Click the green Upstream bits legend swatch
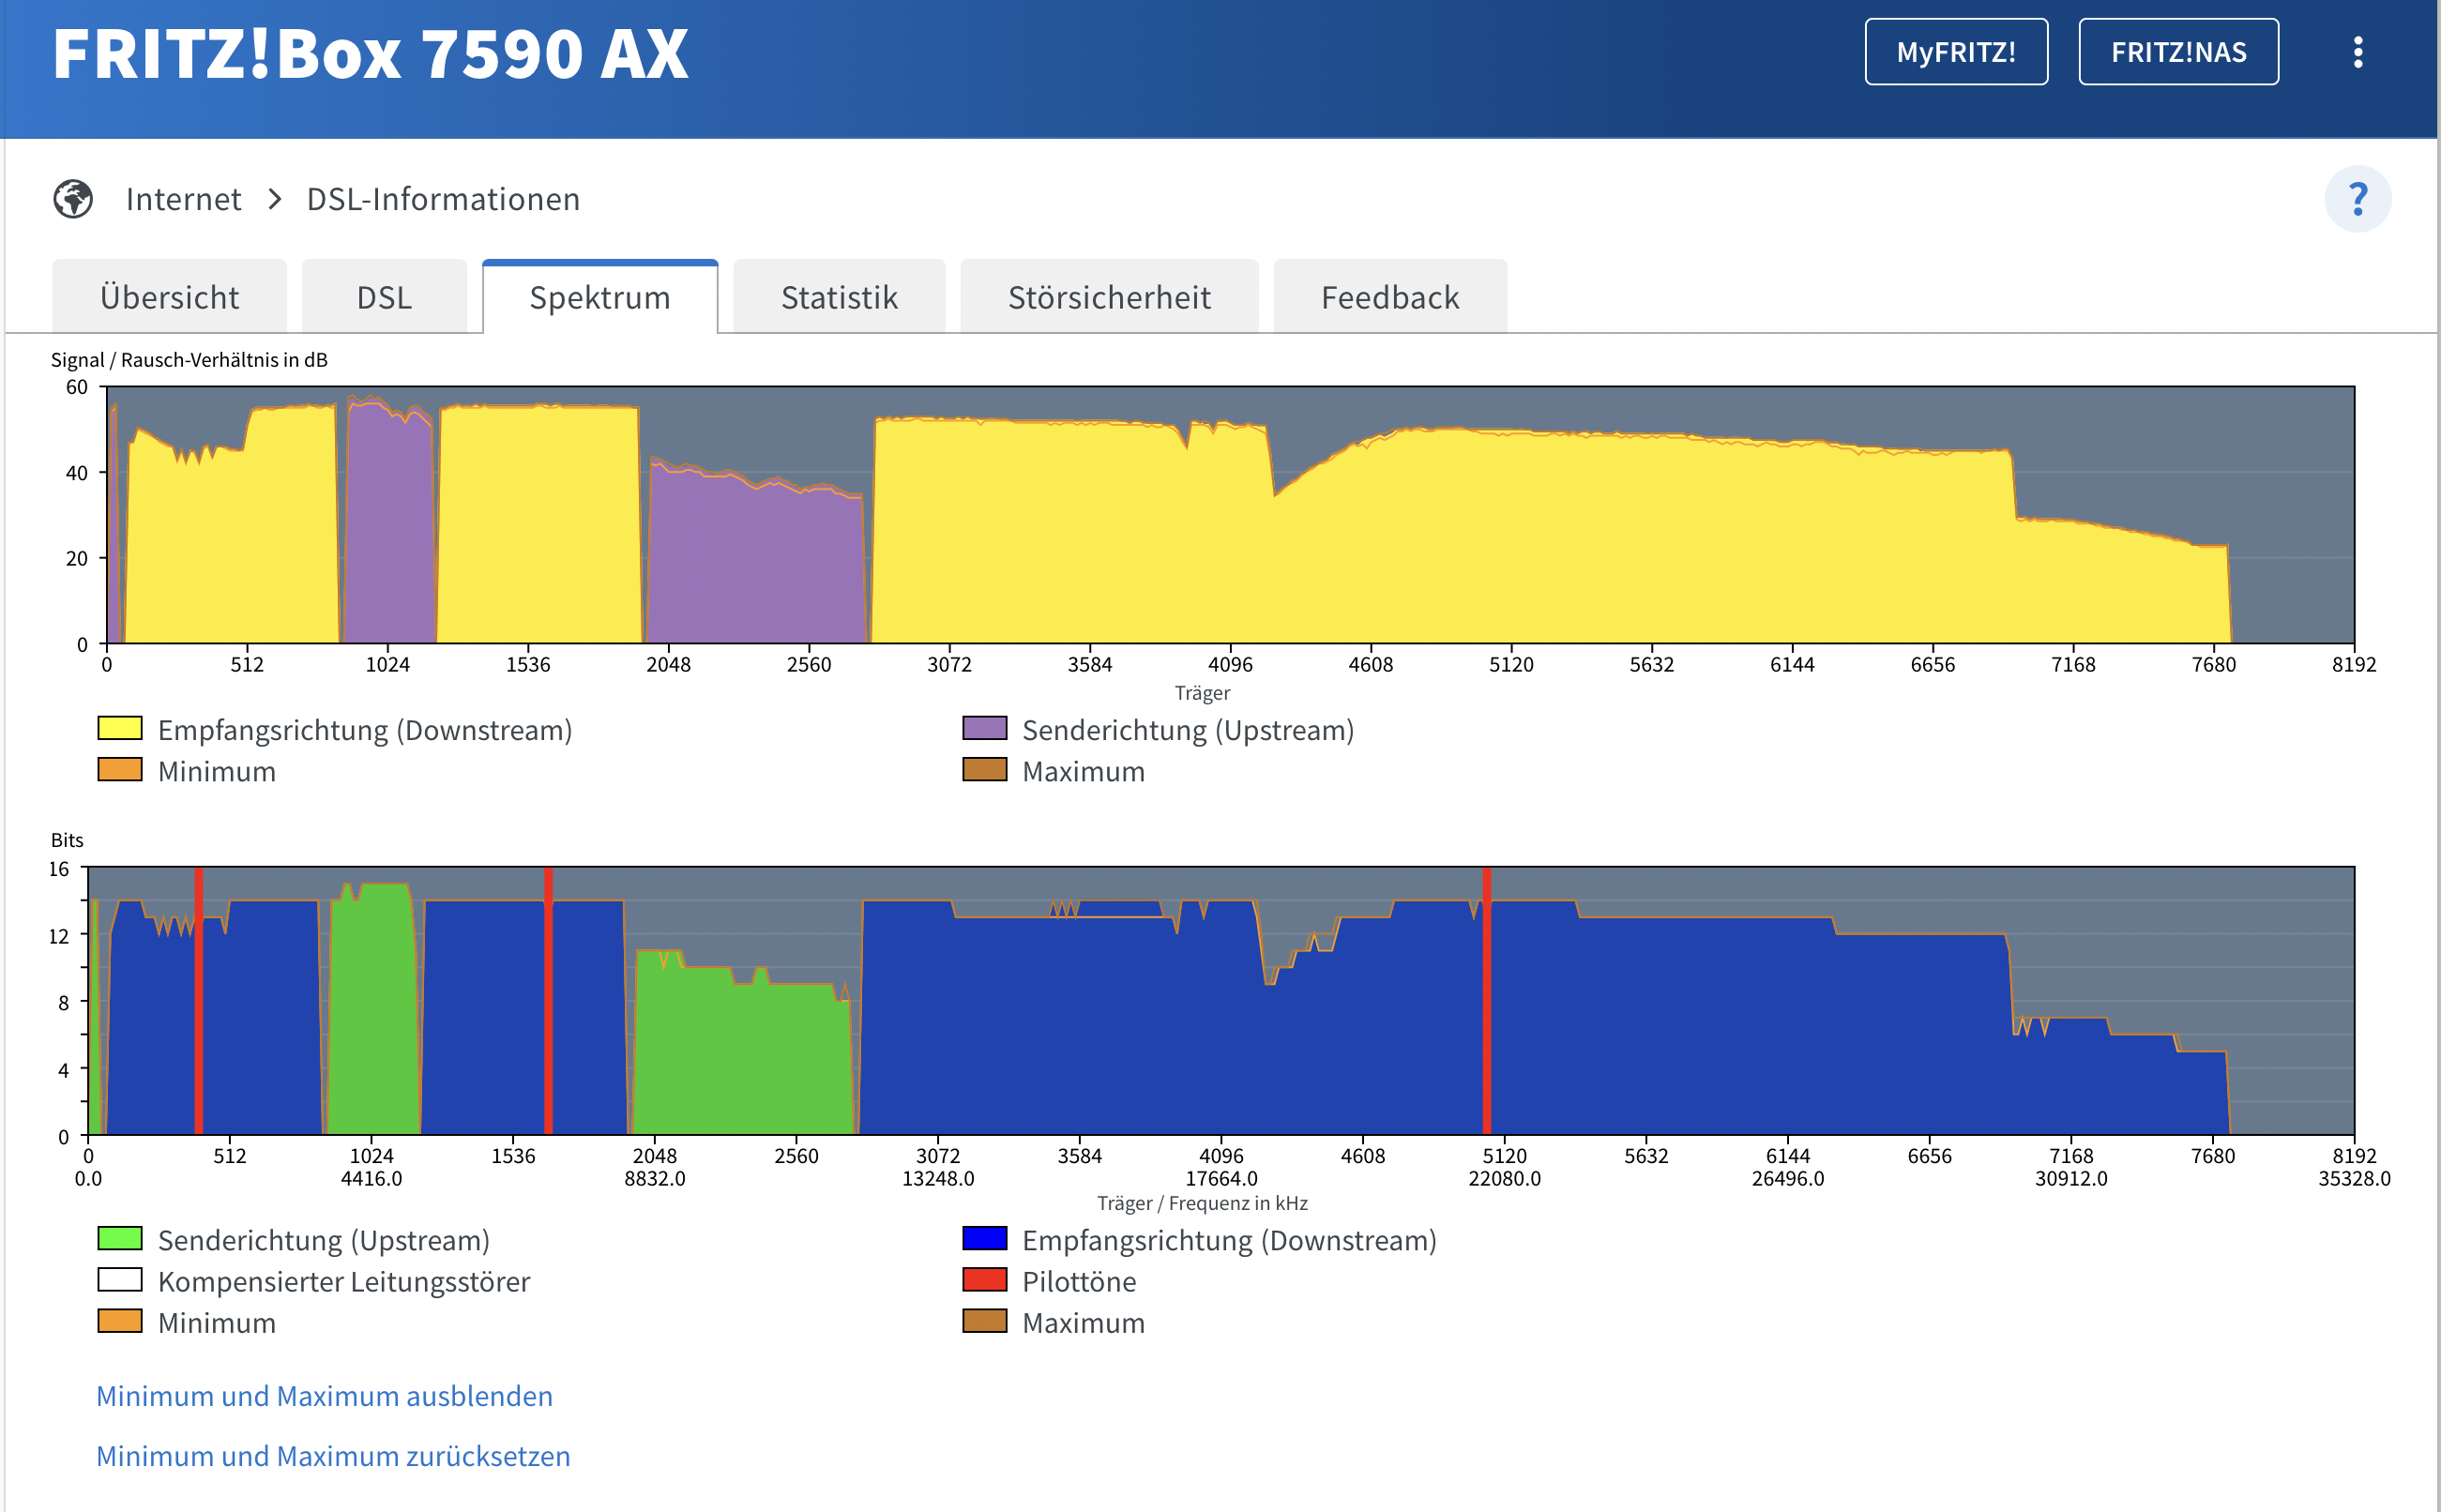 tap(120, 1238)
